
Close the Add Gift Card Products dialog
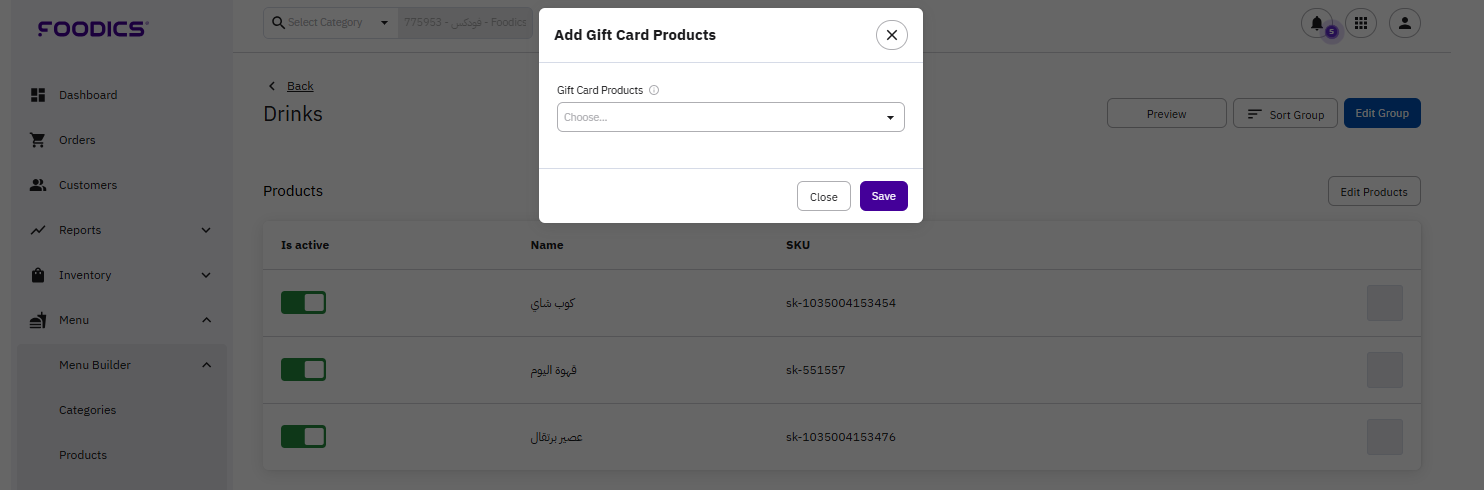point(891,35)
